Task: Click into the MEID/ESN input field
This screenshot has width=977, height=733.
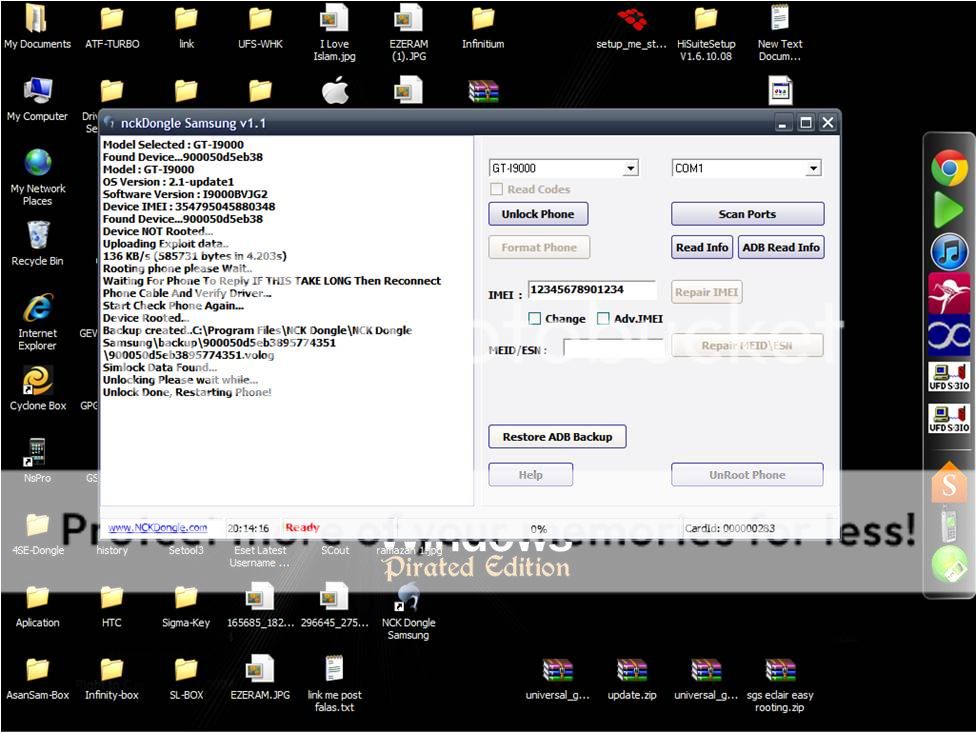Action: 614,348
